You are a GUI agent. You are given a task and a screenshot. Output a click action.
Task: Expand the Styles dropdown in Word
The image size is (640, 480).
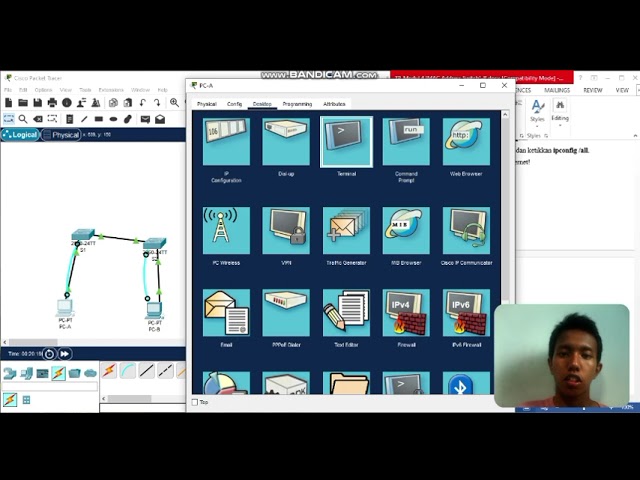click(537, 113)
